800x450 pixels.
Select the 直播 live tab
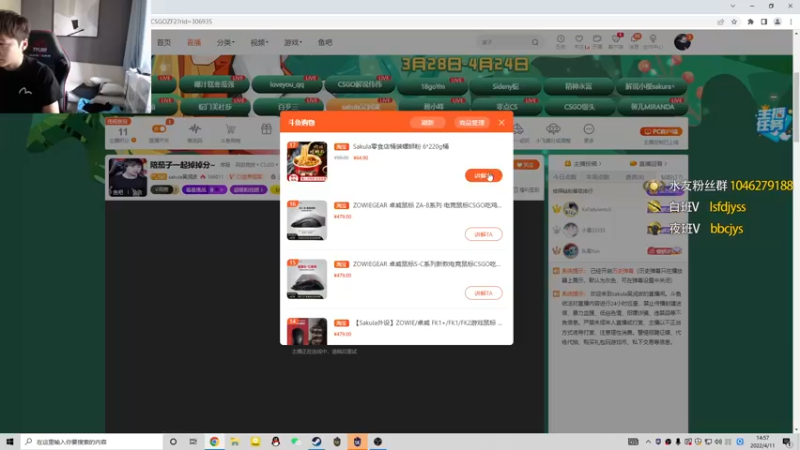(x=194, y=42)
